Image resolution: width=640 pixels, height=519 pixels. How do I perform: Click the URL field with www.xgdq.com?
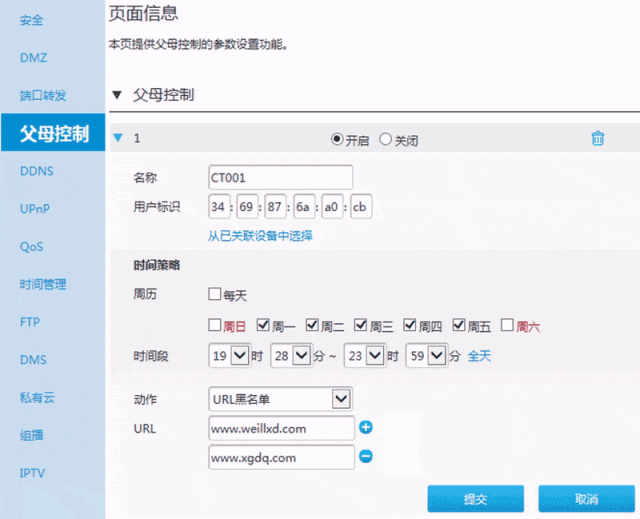281,457
